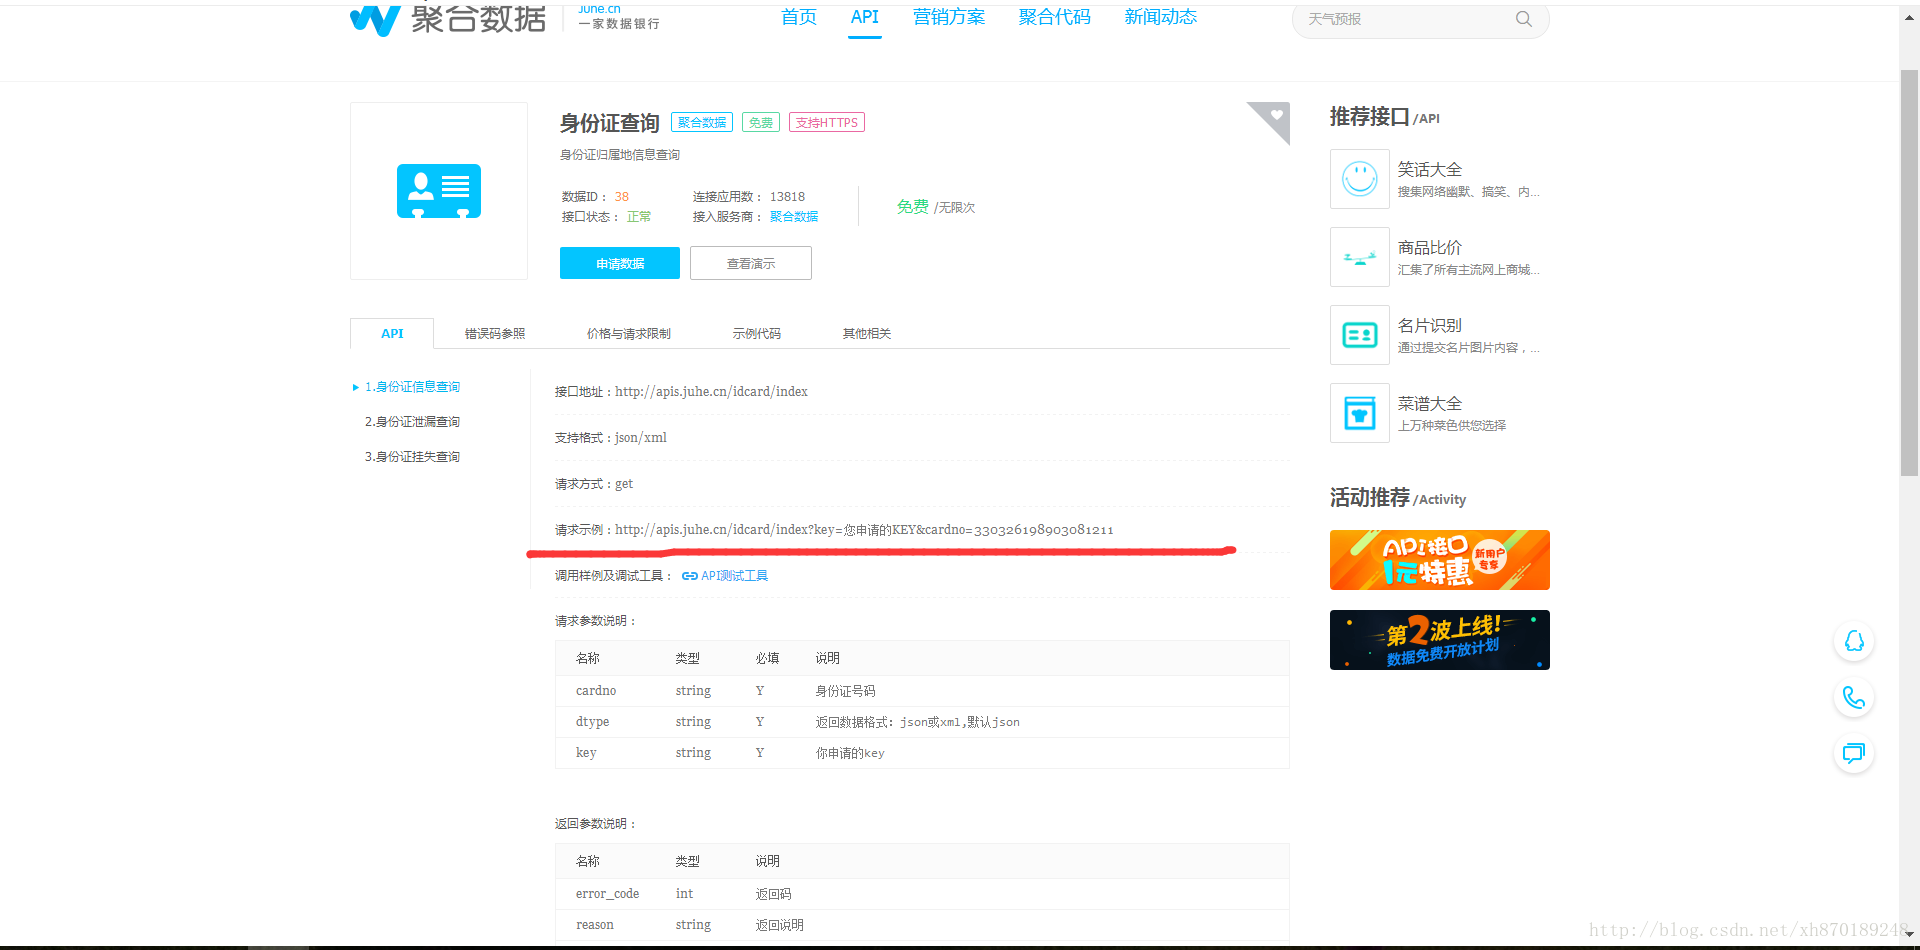Image resolution: width=1920 pixels, height=950 pixels.
Task: Click the 查看演示 button
Action: point(751,263)
